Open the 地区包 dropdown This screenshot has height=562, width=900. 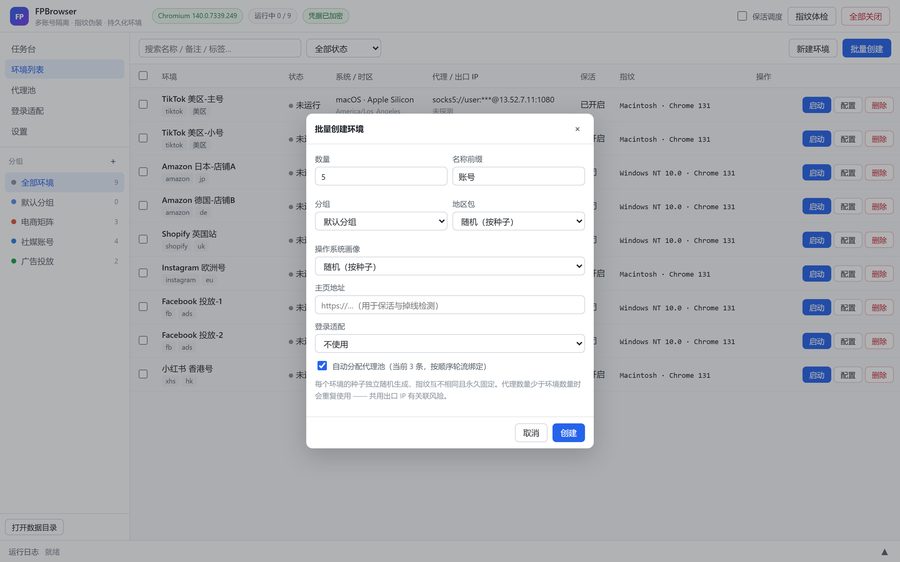coord(518,221)
